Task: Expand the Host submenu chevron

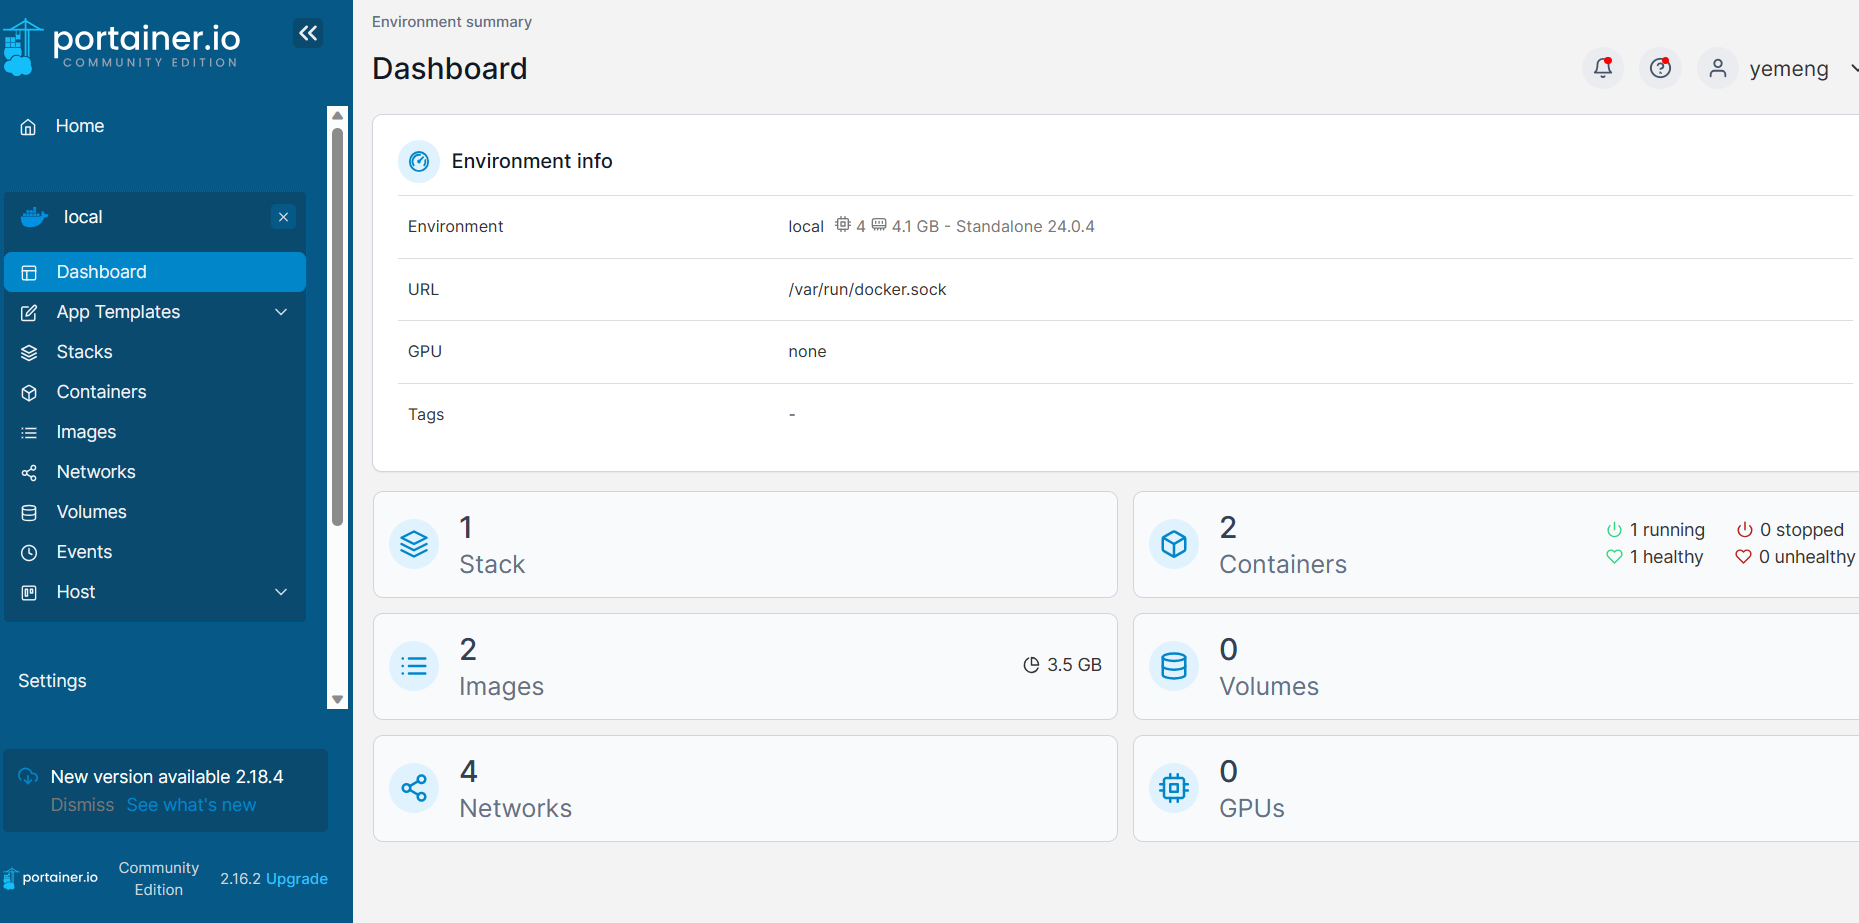Action: tap(281, 592)
